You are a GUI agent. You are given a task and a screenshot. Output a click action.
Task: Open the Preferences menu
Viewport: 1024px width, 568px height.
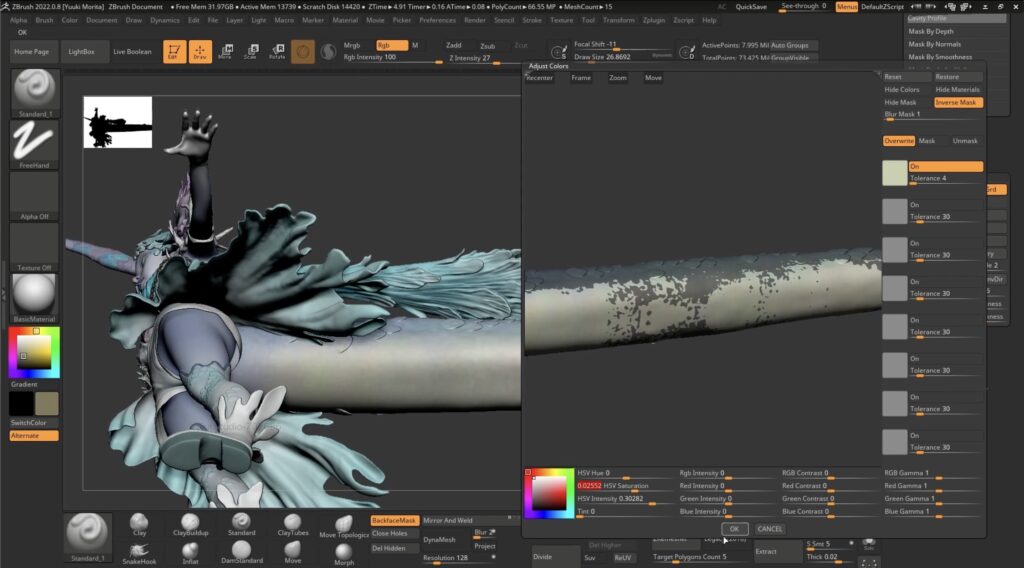point(437,20)
